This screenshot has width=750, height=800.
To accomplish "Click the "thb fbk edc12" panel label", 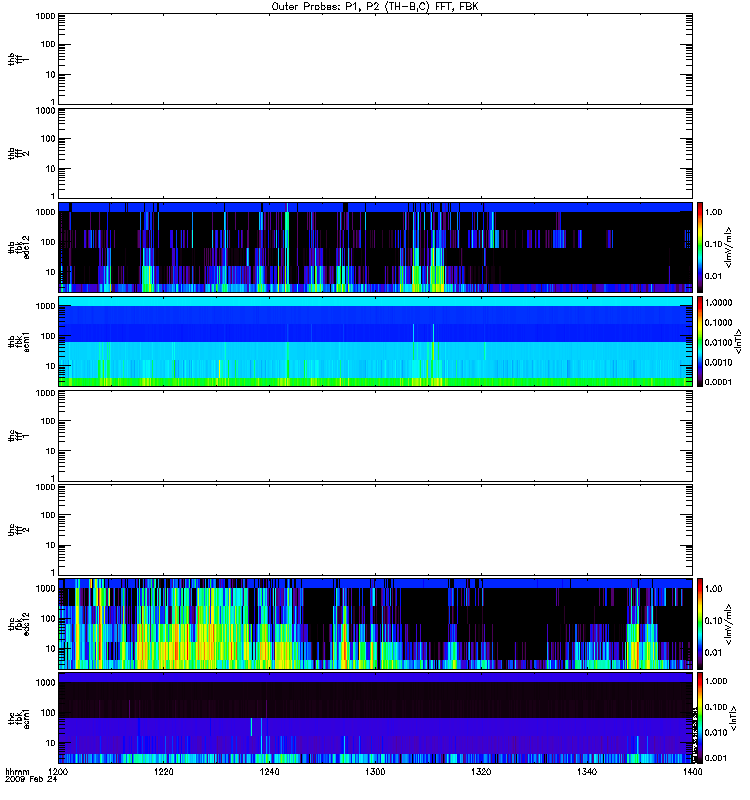I will (19, 247).
